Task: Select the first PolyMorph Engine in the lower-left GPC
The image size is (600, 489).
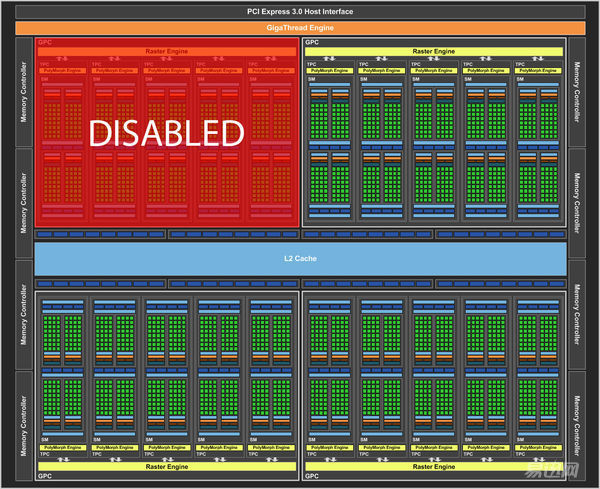Action: click(x=62, y=447)
